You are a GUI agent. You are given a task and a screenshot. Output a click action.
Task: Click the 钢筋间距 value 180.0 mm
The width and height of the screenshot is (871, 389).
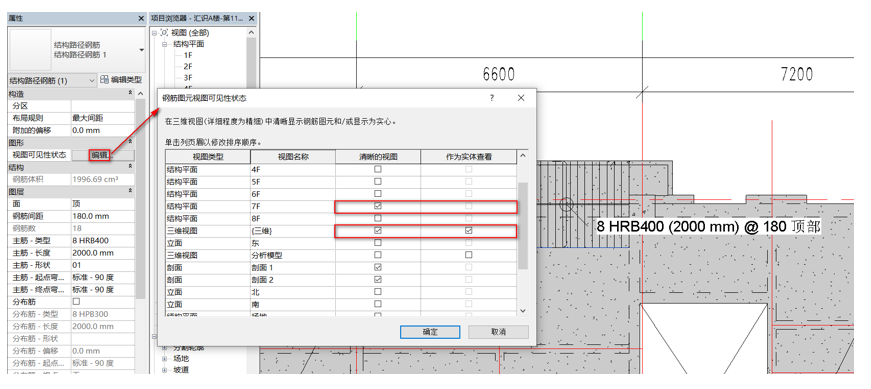[103, 216]
